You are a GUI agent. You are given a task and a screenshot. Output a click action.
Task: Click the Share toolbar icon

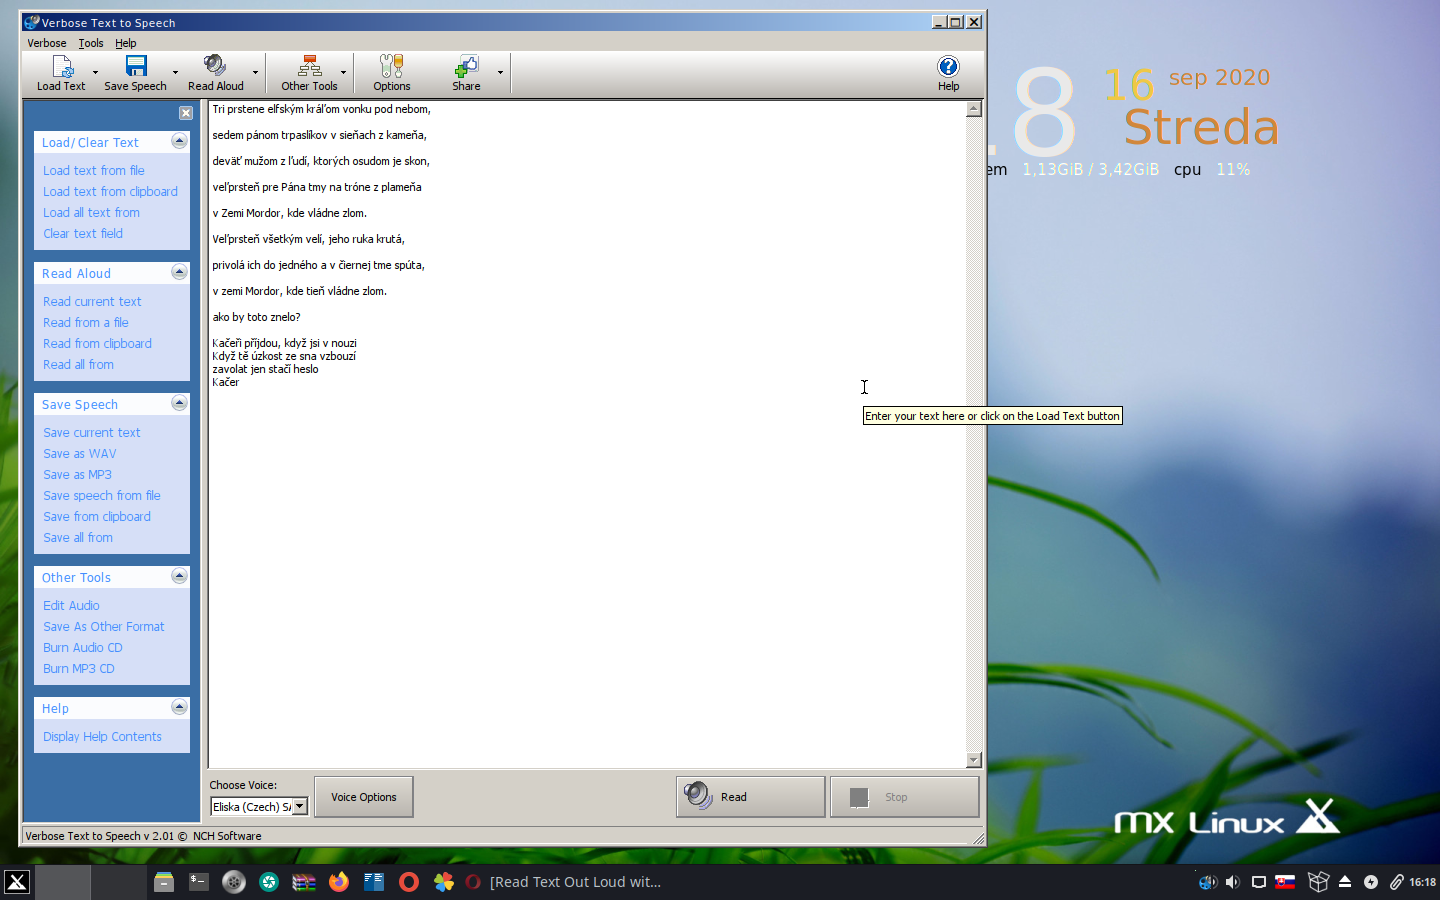(x=466, y=73)
